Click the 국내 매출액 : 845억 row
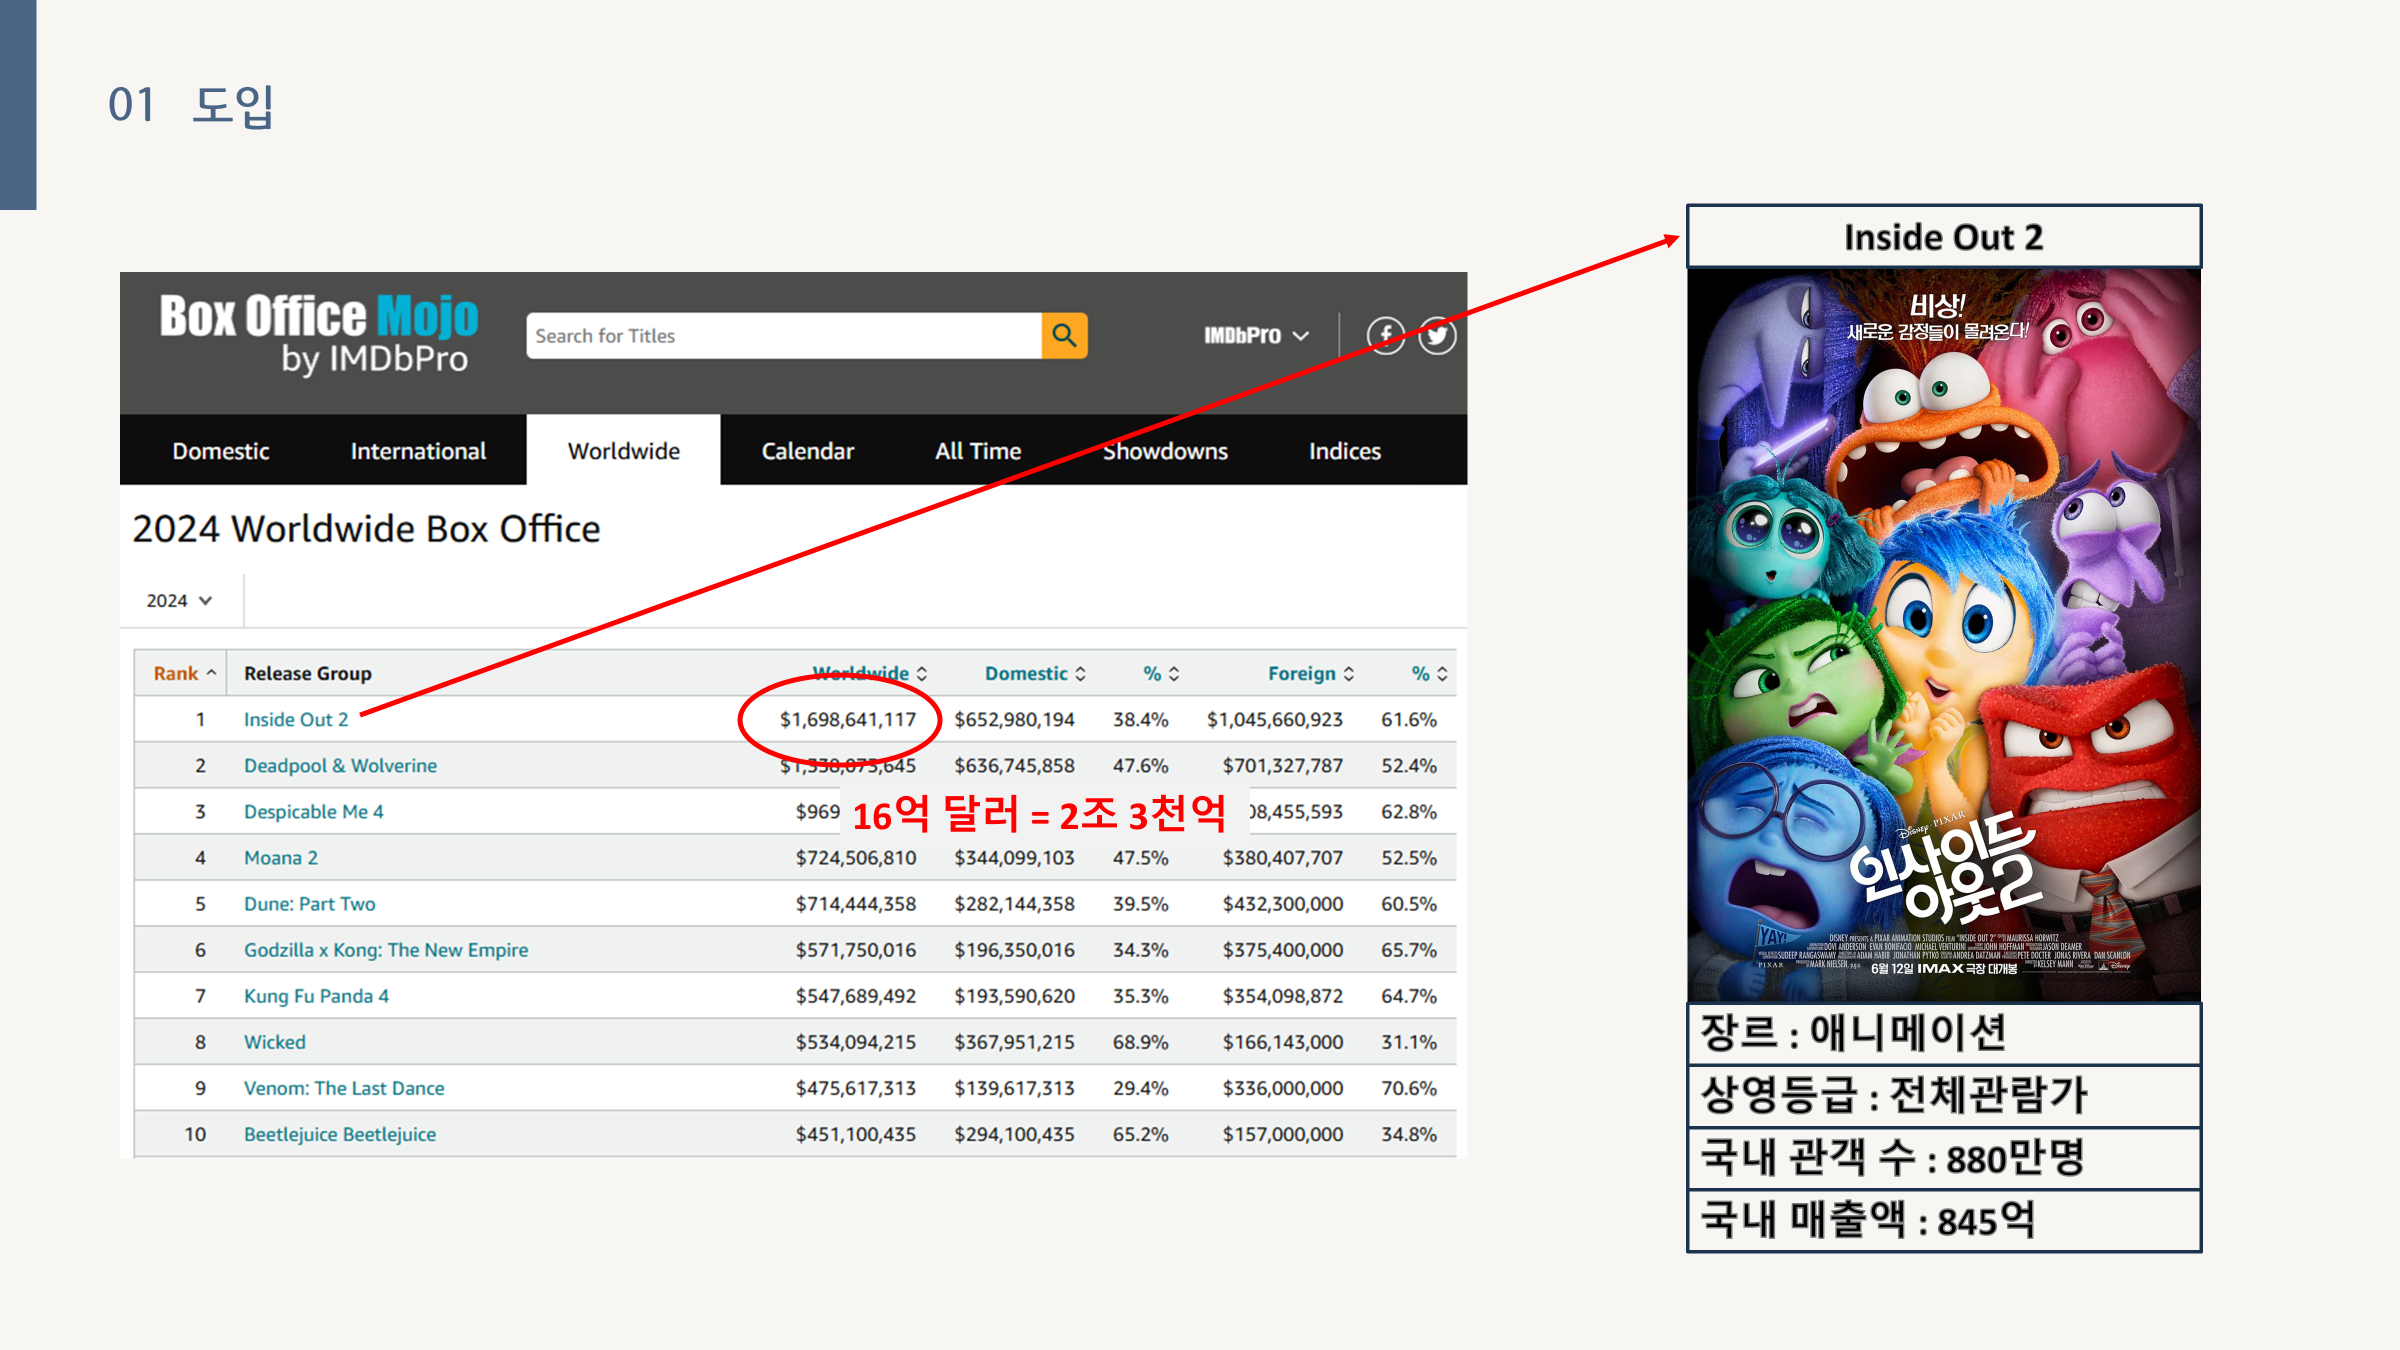2400x1350 pixels. click(x=1944, y=1220)
